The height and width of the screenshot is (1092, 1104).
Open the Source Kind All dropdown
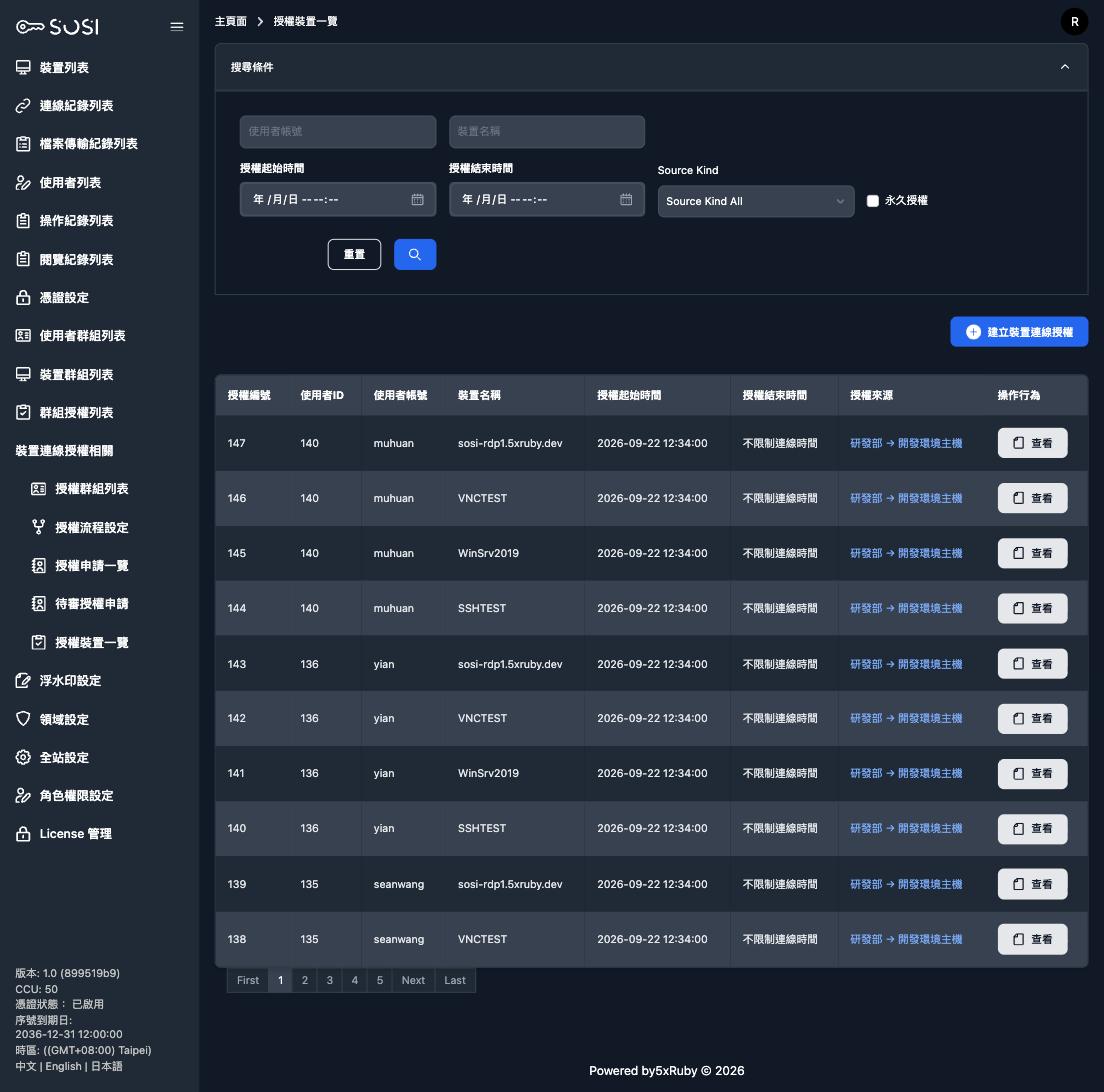coord(755,201)
